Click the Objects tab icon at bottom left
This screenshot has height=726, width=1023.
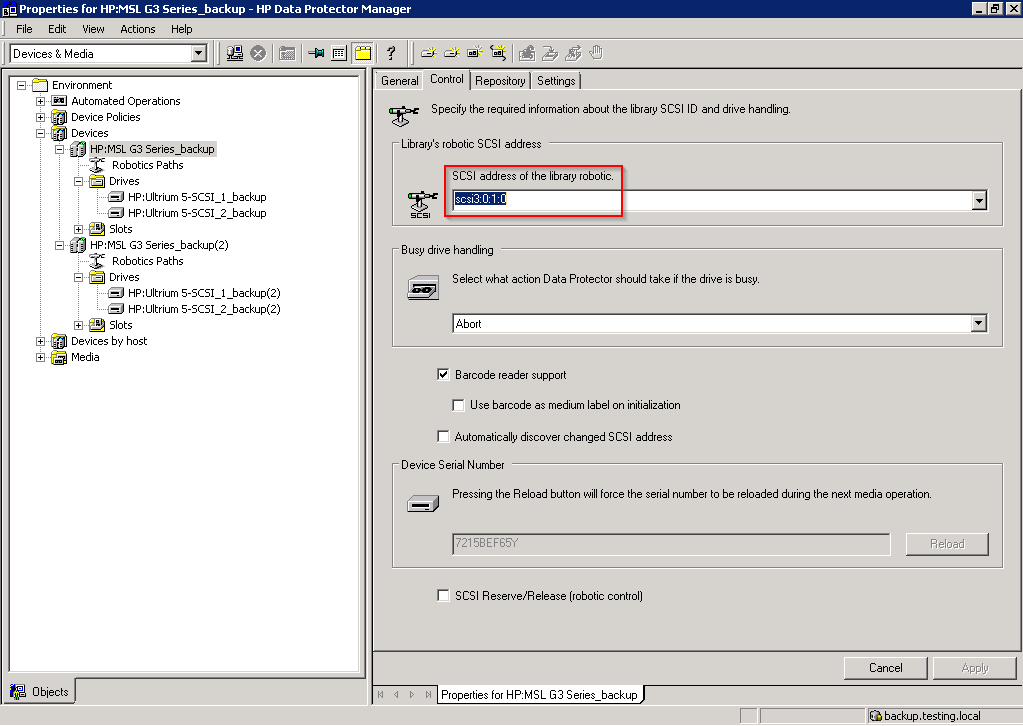[x=18, y=691]
